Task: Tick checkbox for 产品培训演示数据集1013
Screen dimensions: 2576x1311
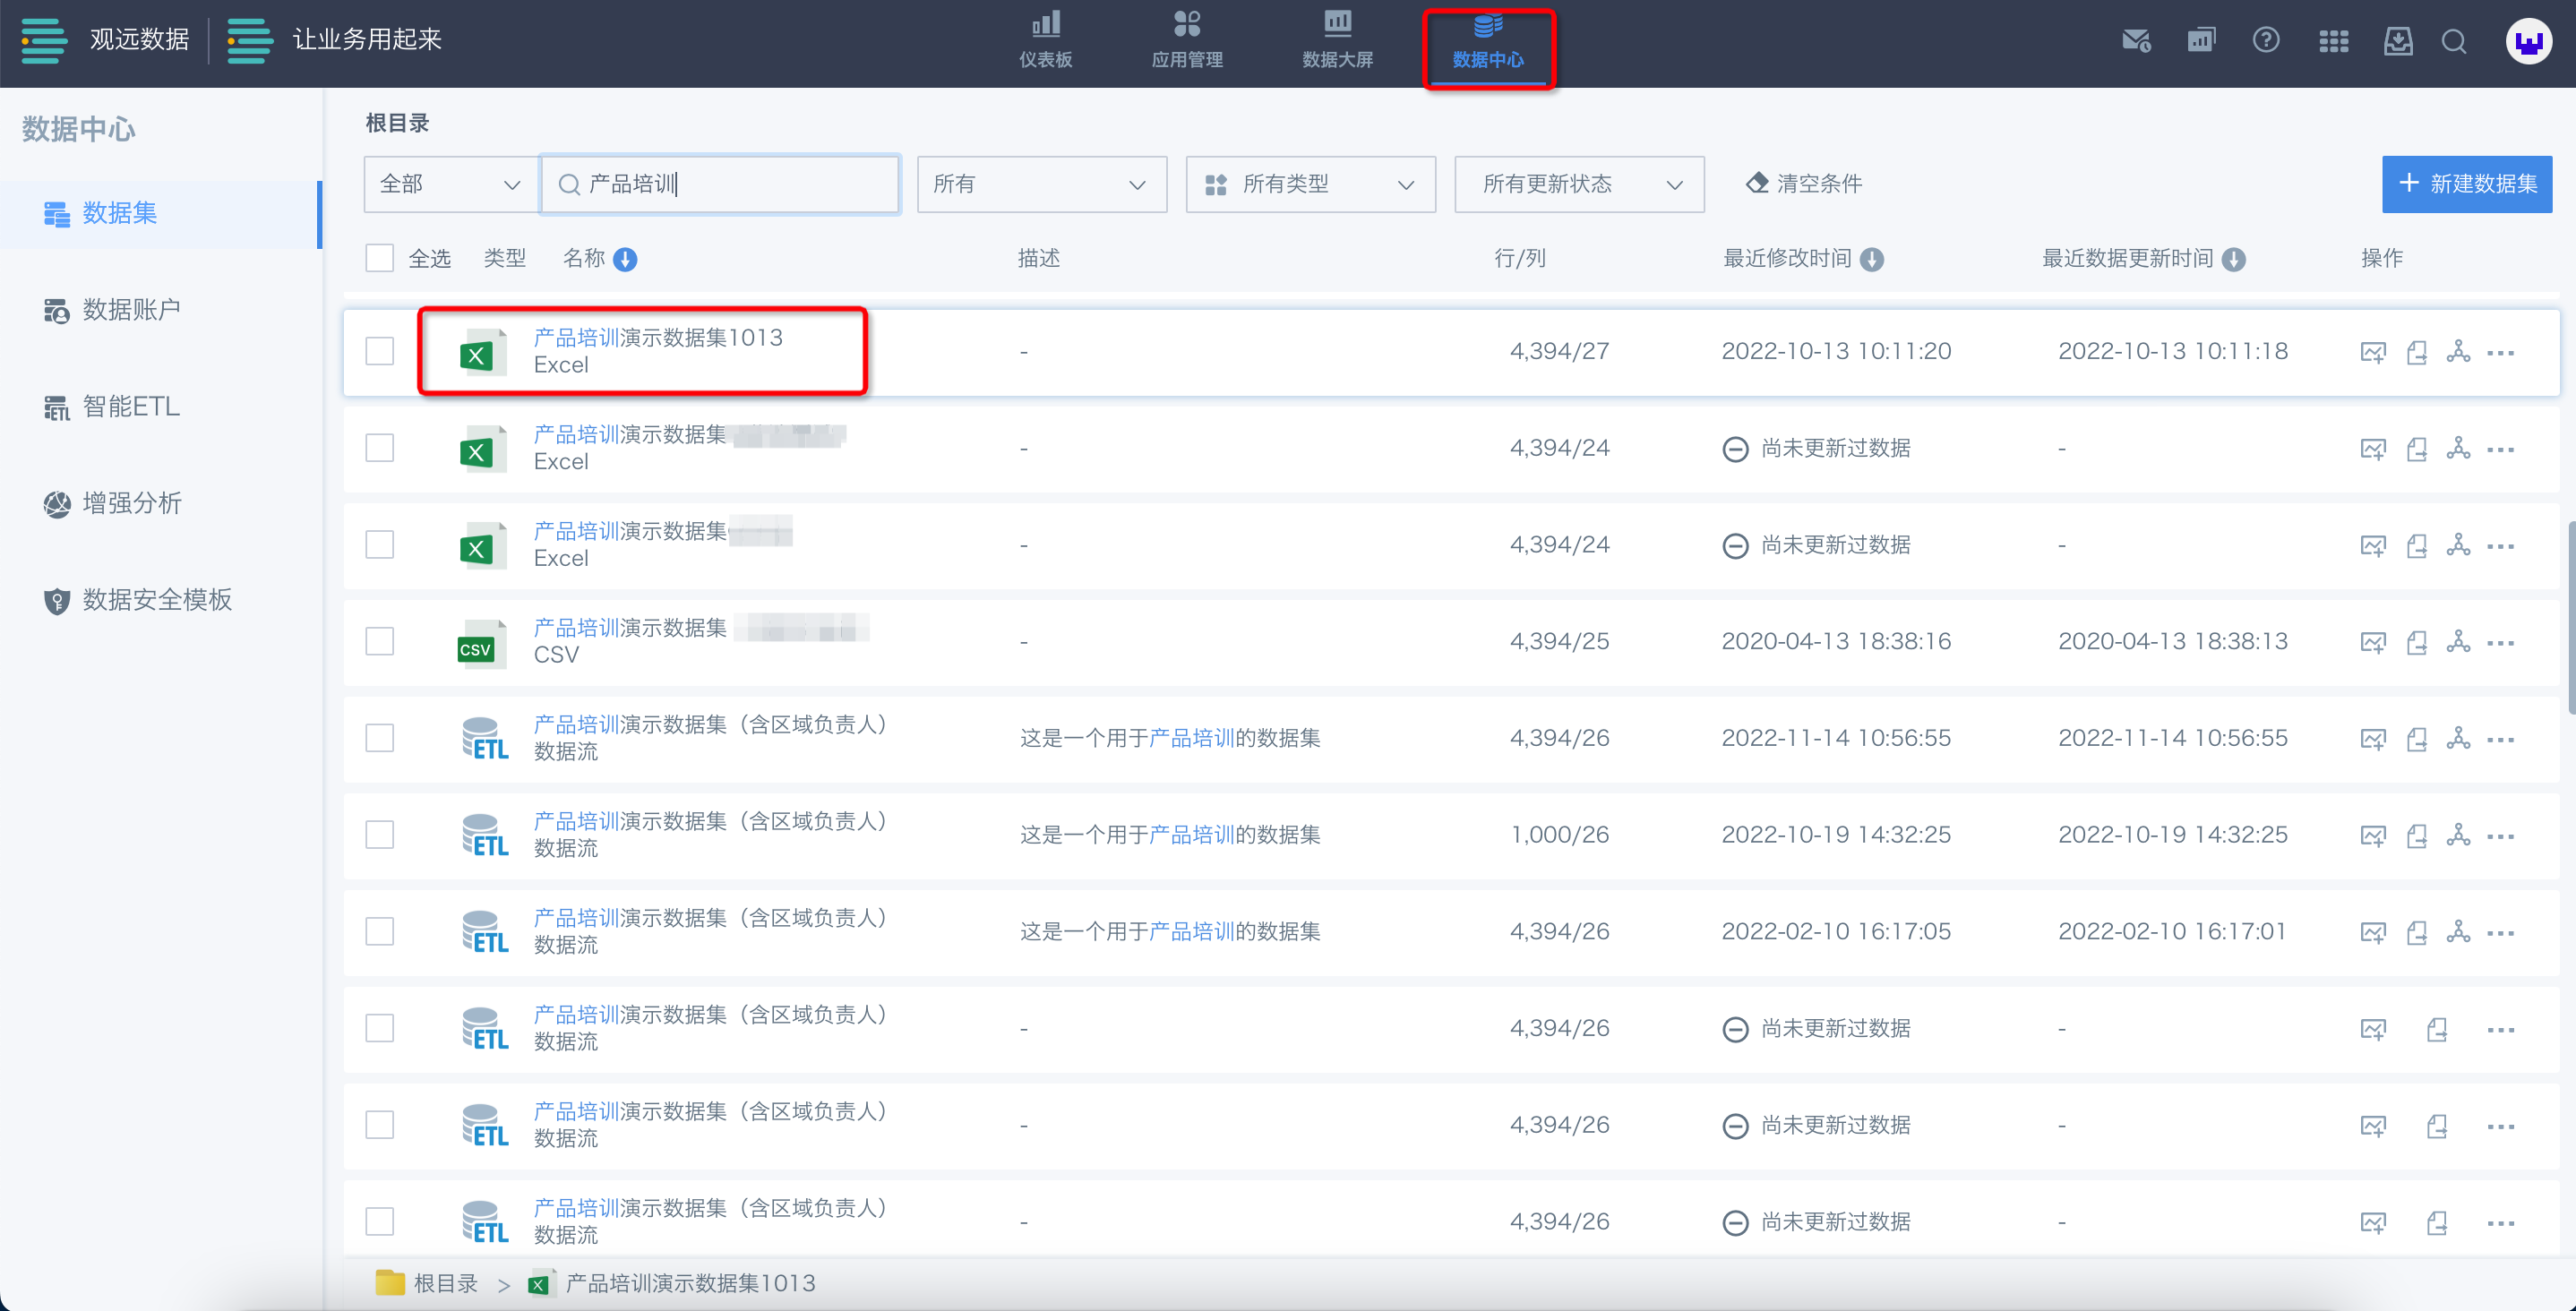Action: 380,352
